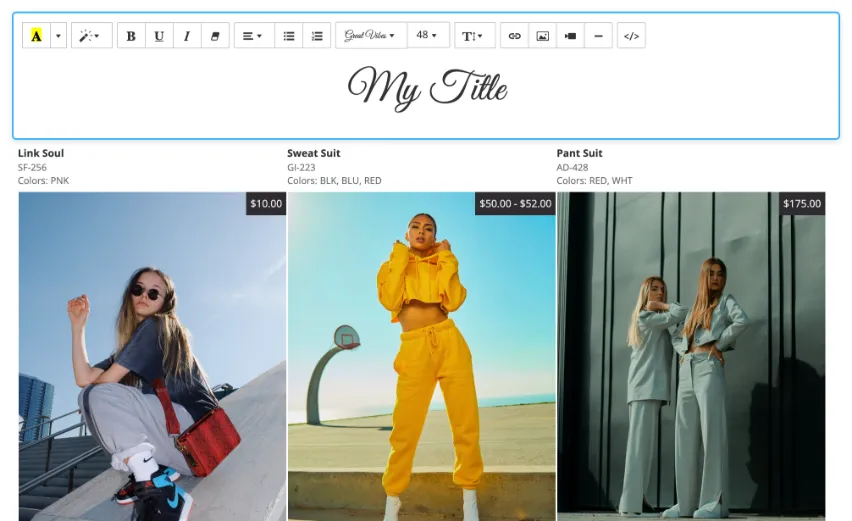The width and height of the screenshot is (852, 521).
Task: Insert a horizontal rule
Action: pos(598,36)
